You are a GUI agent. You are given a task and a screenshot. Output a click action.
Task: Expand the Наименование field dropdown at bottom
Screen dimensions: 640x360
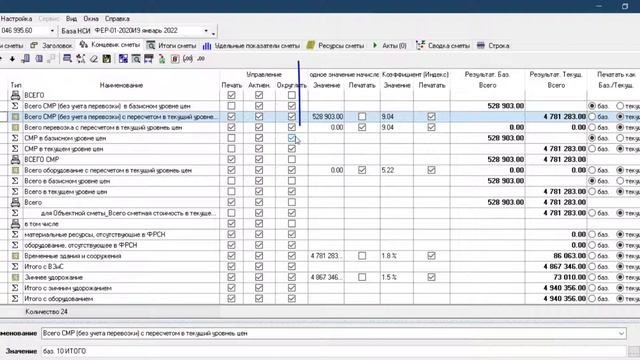pyautogui.click(x=621, y=333)
